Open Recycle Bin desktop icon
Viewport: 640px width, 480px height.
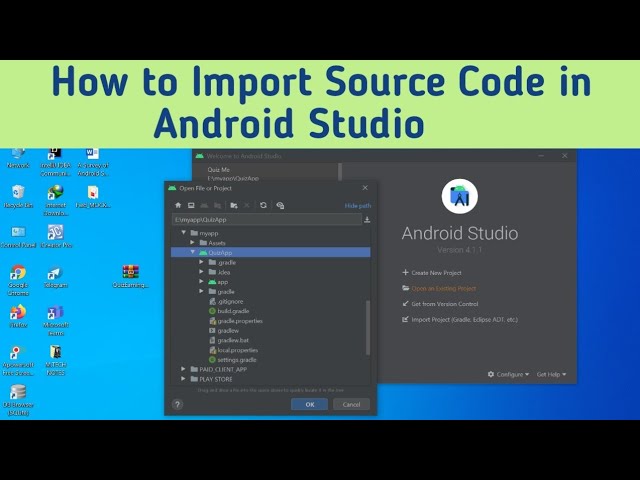[x=18, y=196]
